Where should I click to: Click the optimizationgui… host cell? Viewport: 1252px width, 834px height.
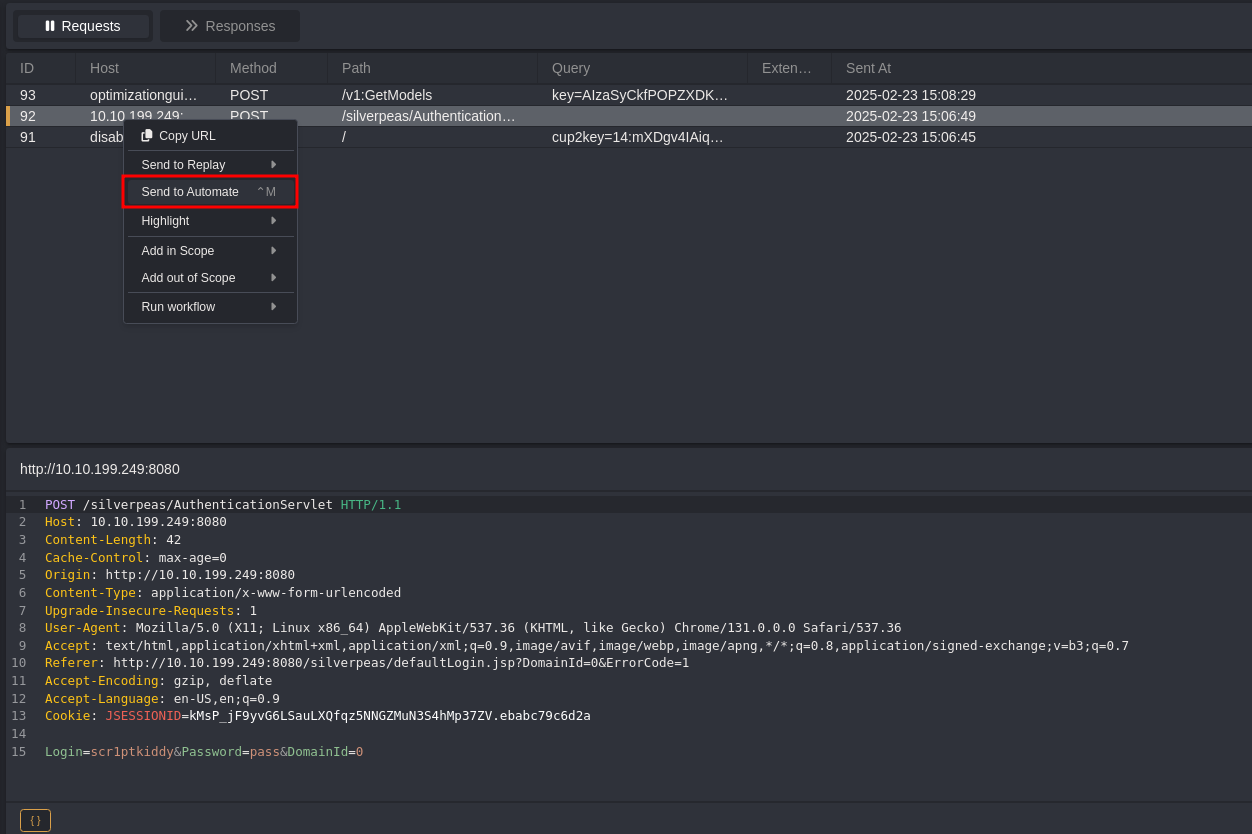pos(144,95)
